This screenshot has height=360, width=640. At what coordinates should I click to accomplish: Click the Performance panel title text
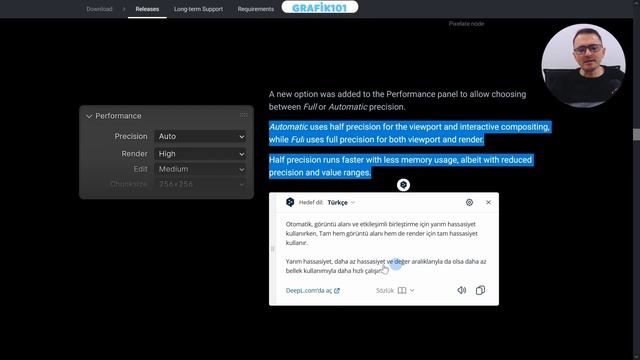[x=118, y=116]
